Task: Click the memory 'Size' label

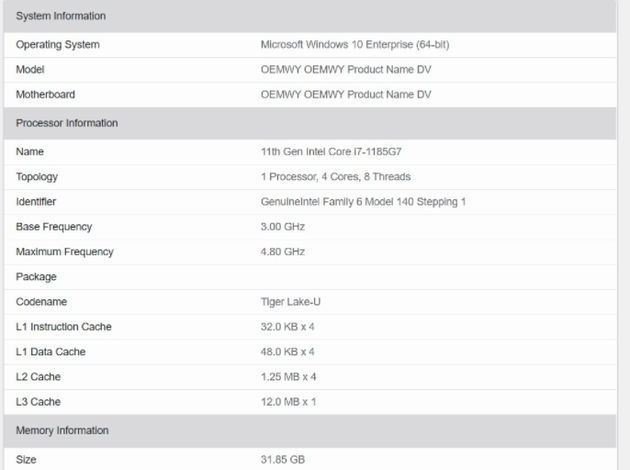Action: coord(26,459)
